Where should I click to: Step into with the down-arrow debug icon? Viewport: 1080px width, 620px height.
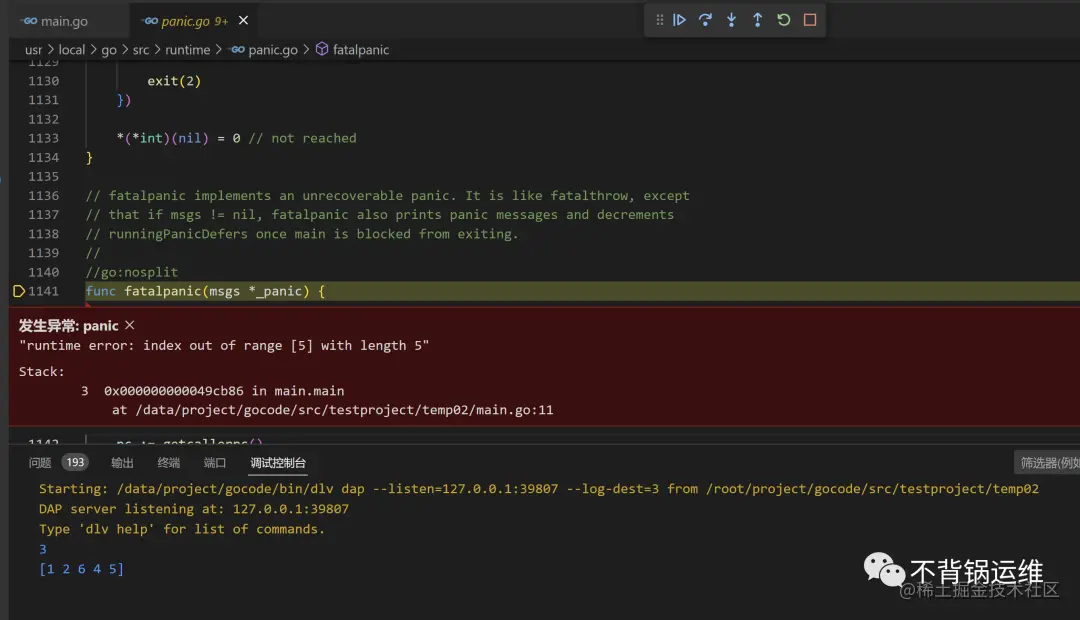(731, 20)
